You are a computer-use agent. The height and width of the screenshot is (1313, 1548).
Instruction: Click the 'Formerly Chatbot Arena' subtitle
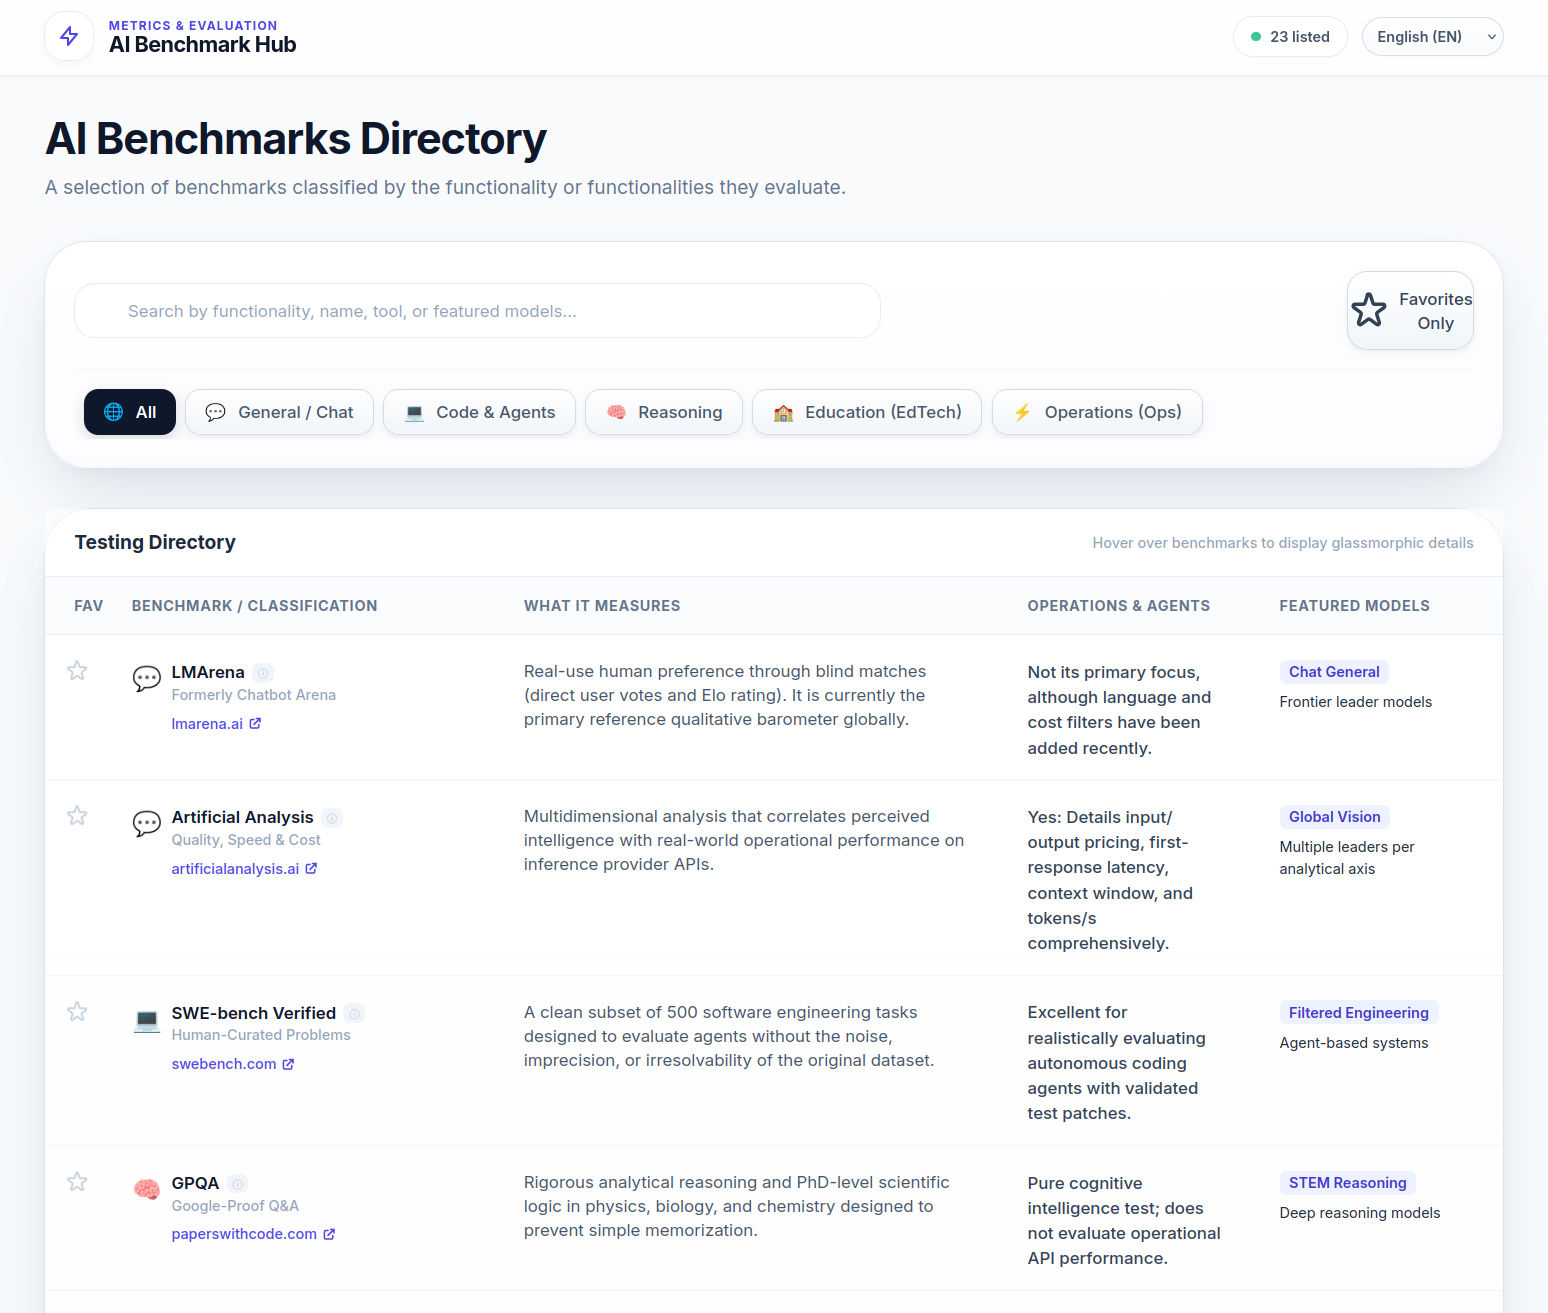pos(254,695)
